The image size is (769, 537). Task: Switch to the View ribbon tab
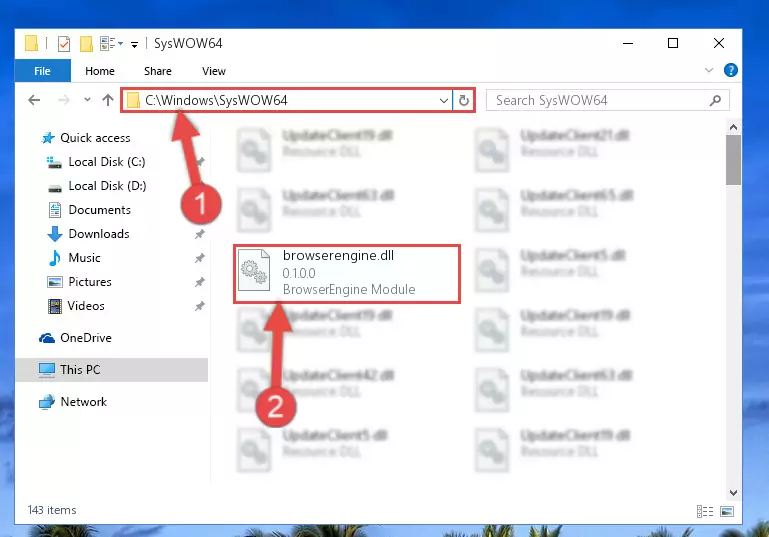[214, 71]
